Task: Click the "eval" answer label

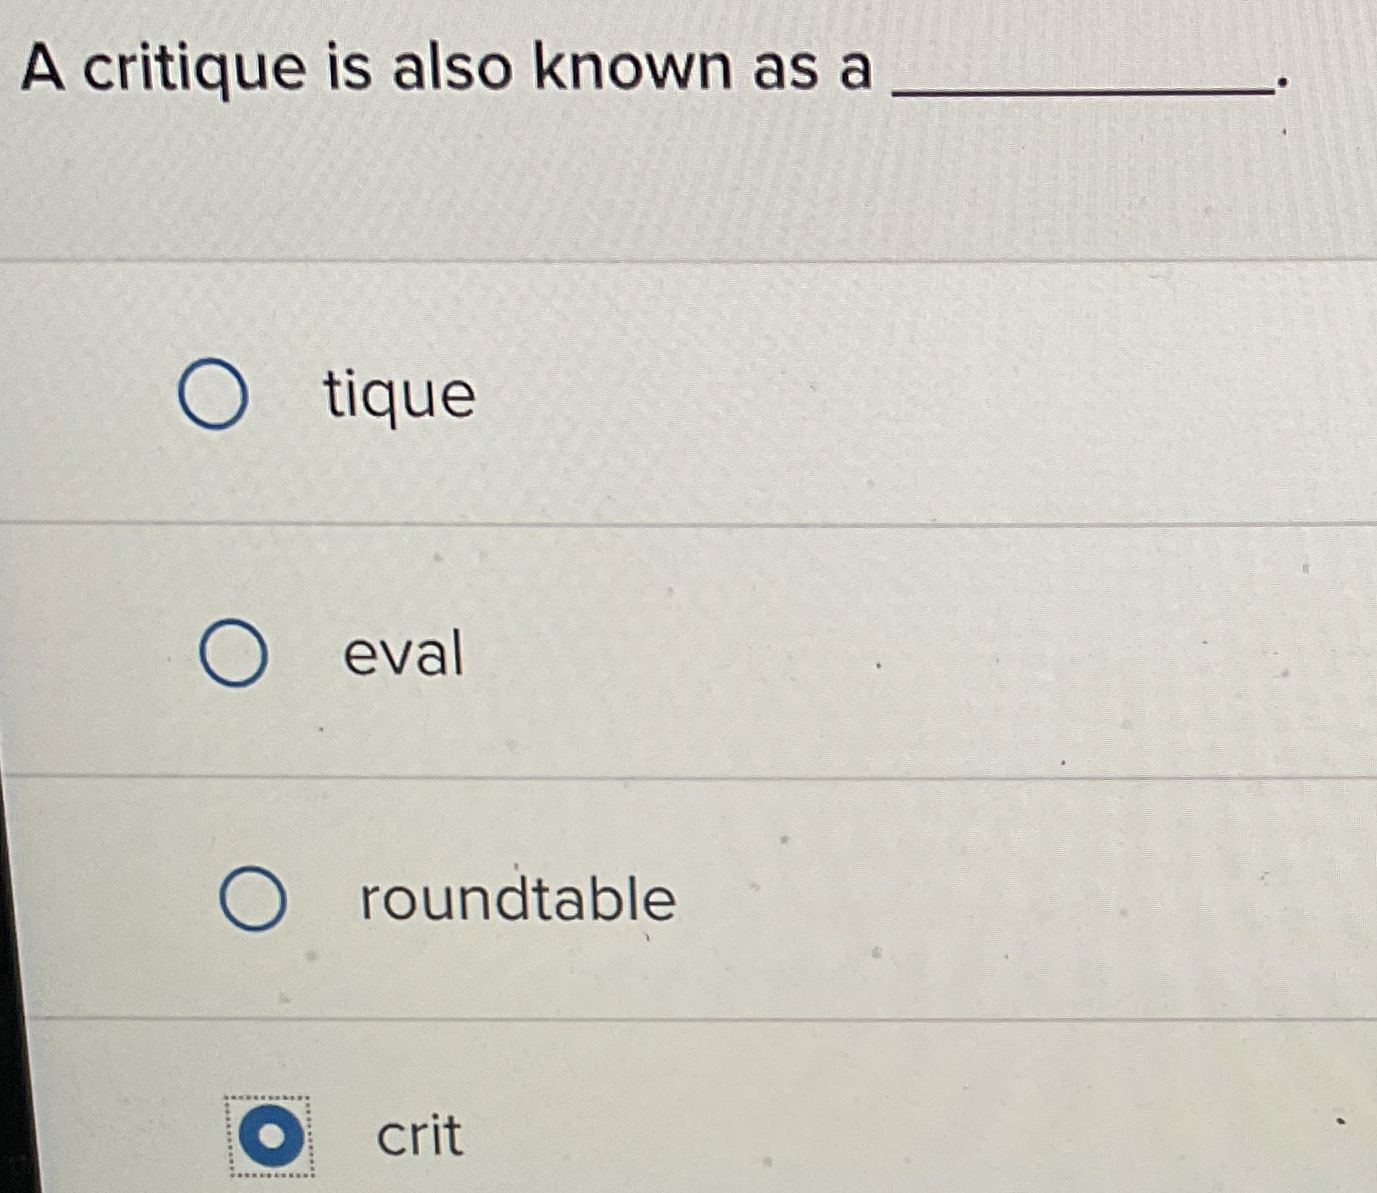Action: click(x=400, y=655)
